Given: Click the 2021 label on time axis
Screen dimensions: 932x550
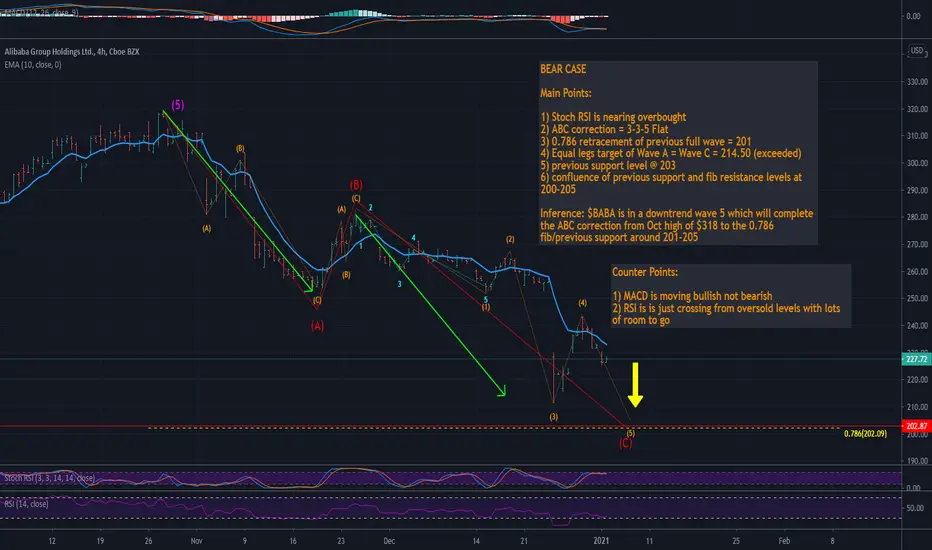Looking at the screenshot, I should coord(602,541).
